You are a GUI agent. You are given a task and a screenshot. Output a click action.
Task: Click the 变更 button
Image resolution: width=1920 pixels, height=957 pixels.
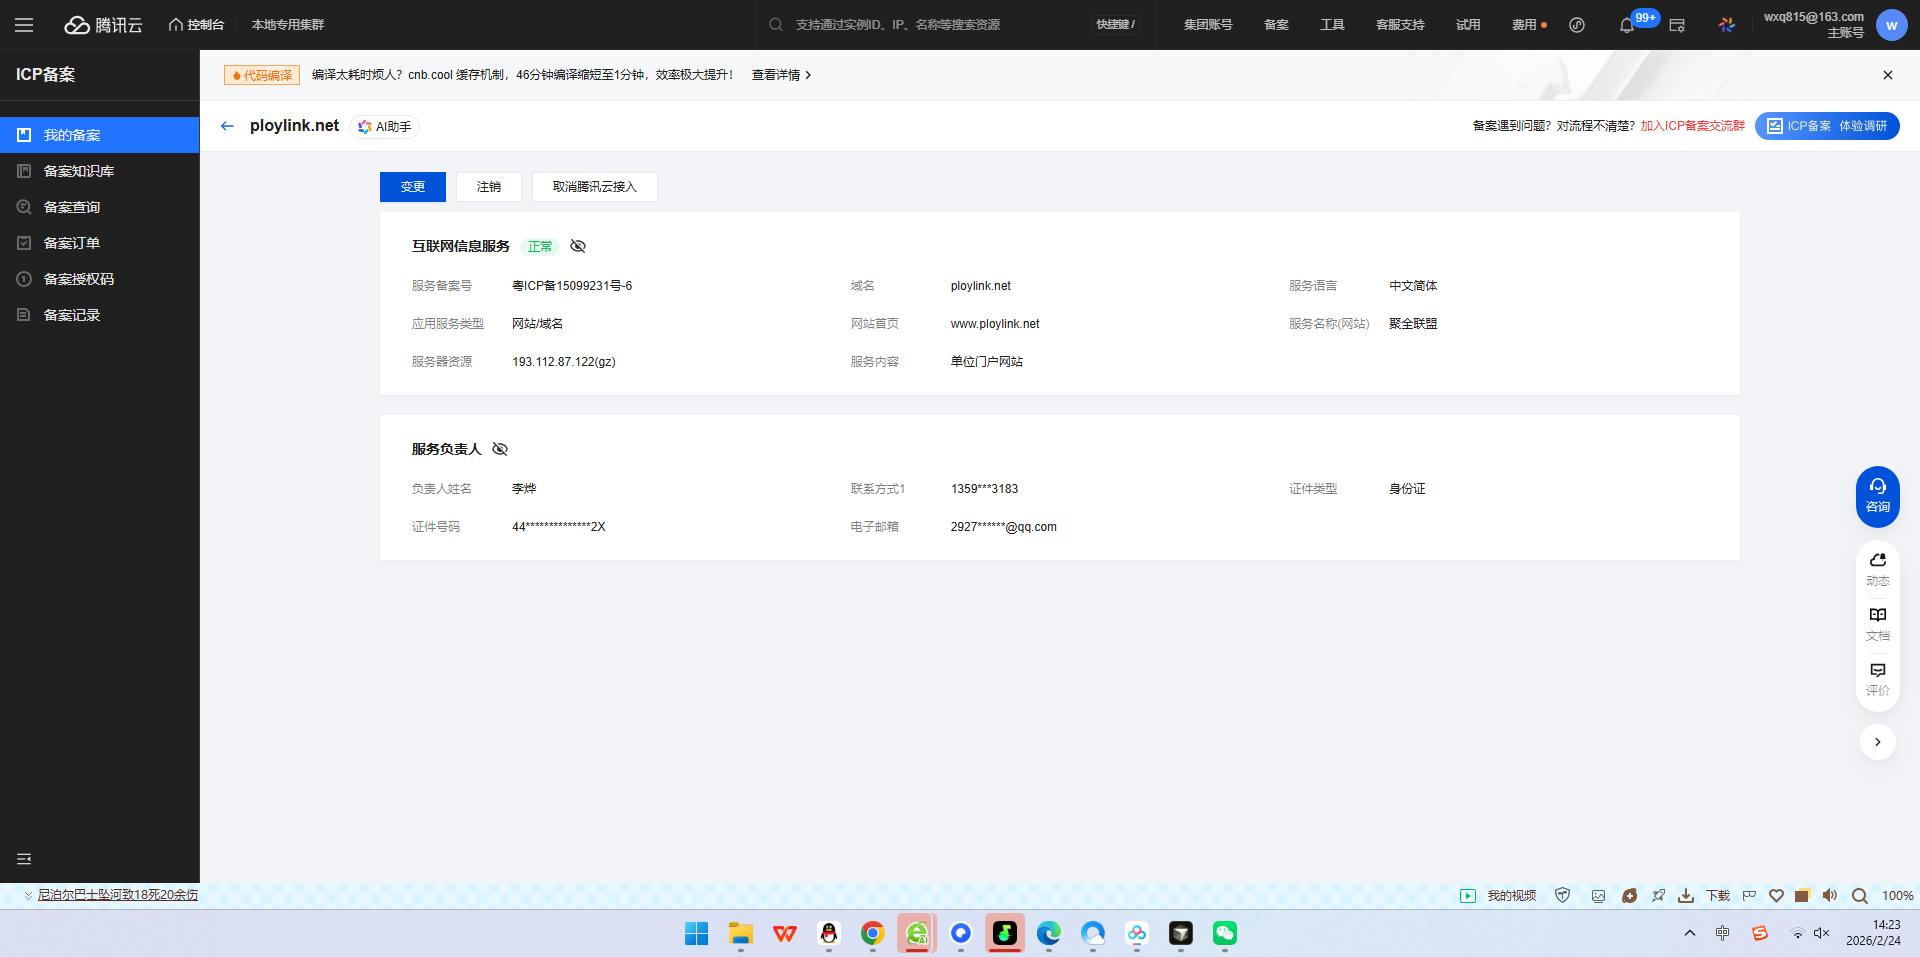pyautogui.click(x=413, y=187)
